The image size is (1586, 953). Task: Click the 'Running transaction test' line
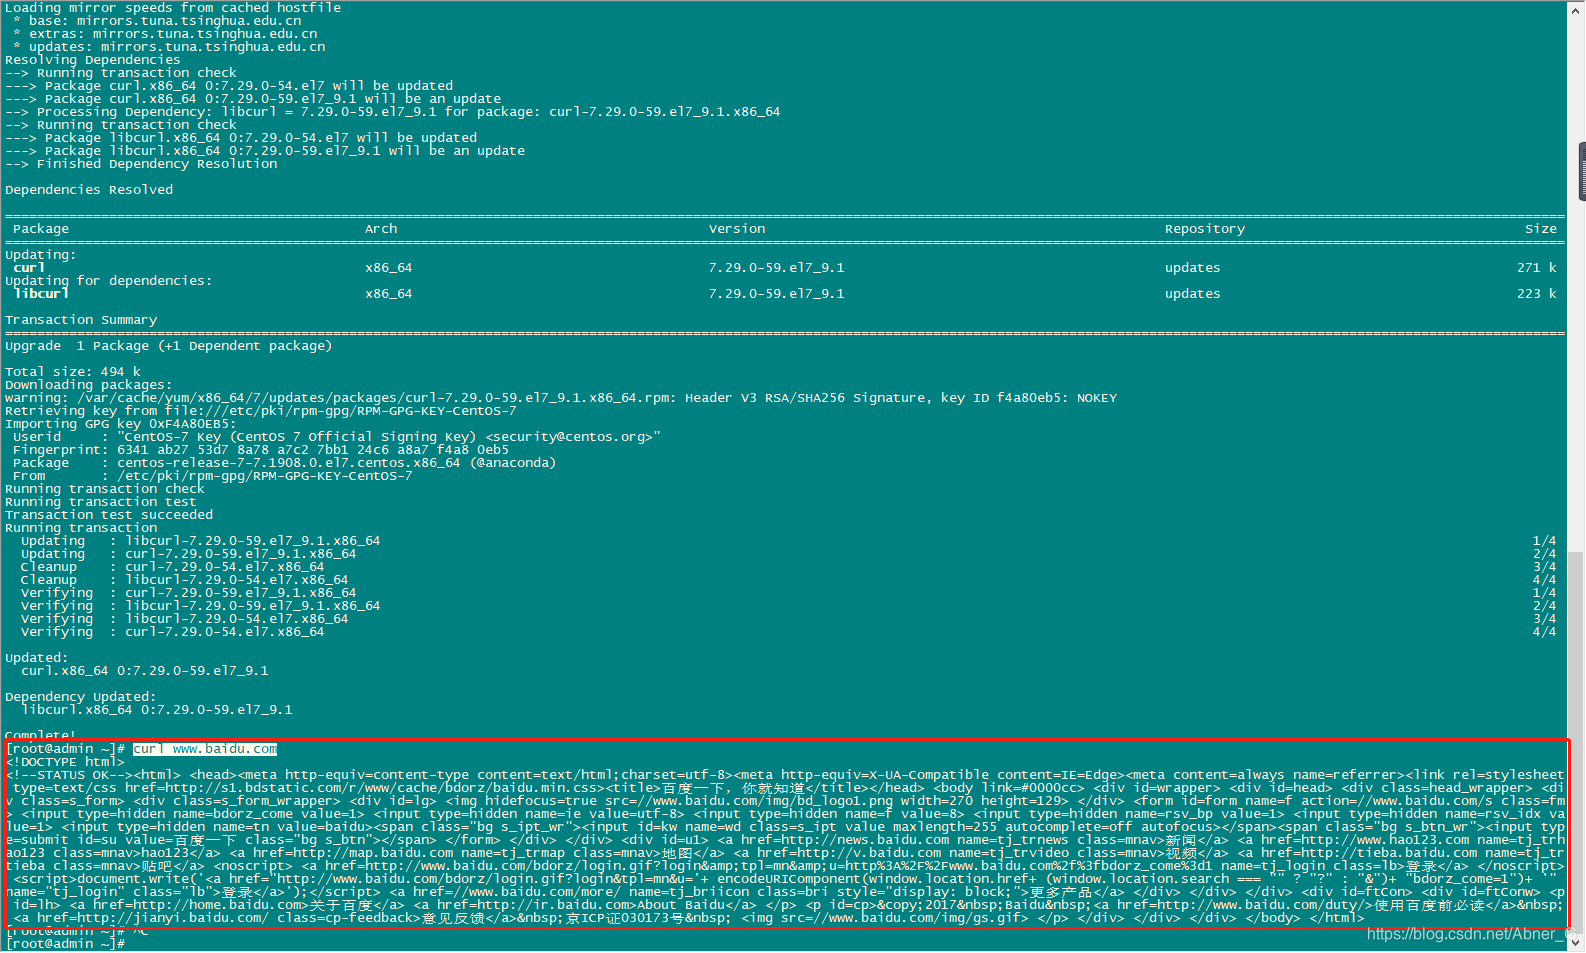[101, 502]
